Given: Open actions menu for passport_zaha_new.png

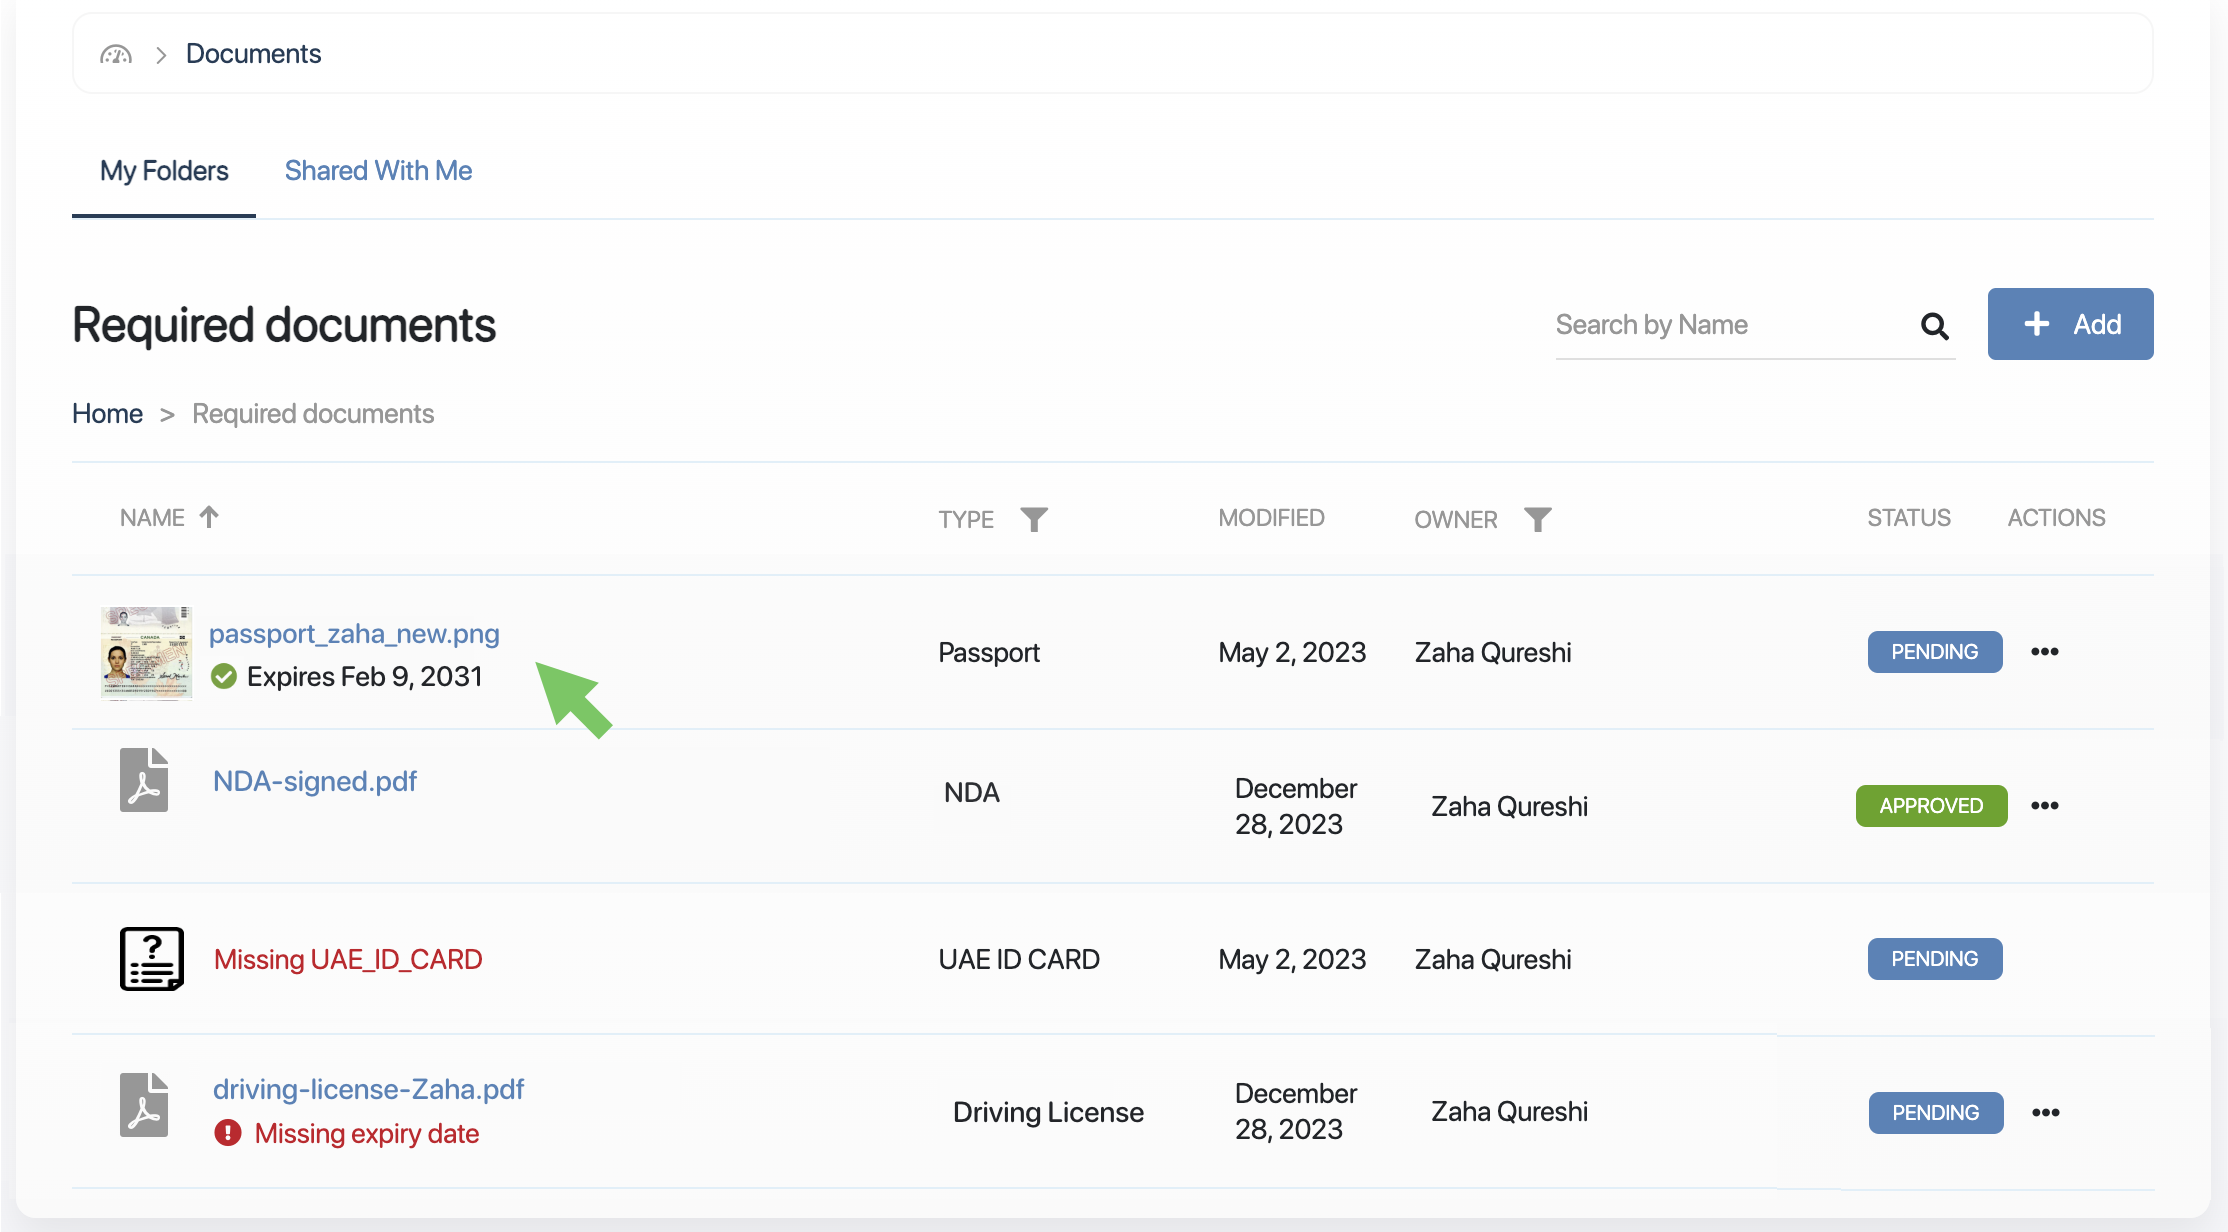Looking at the screenshot, I should pyautogui.click(x=2044, y=652).
